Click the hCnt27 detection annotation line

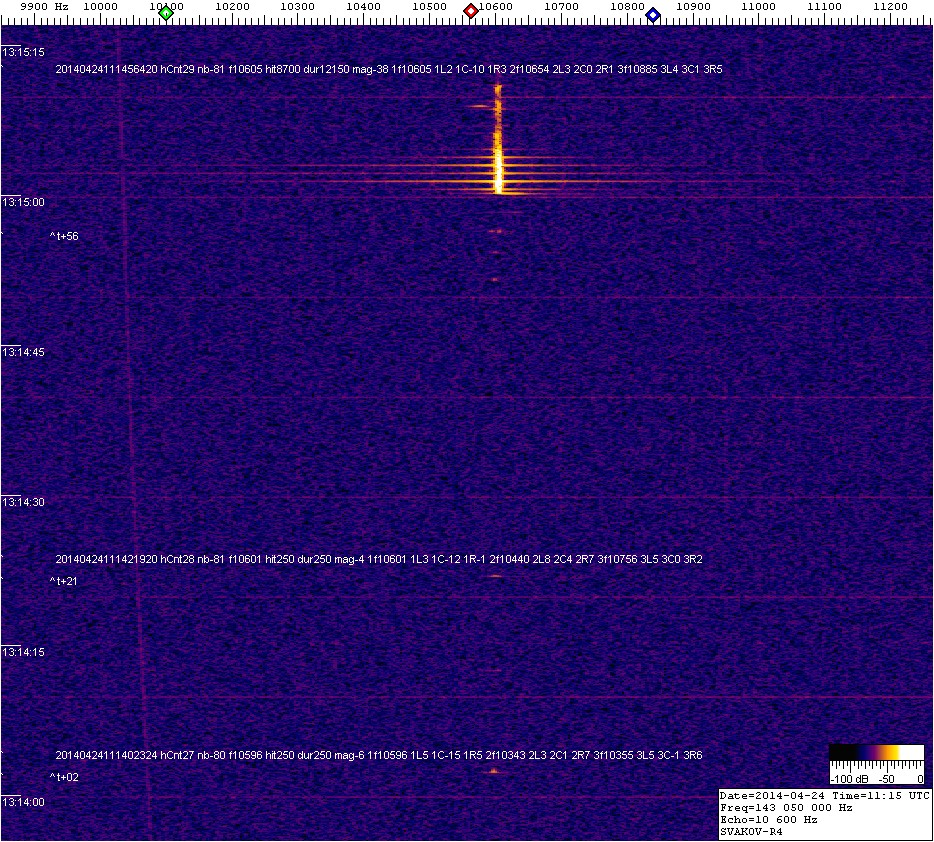[x=378, y=755]
